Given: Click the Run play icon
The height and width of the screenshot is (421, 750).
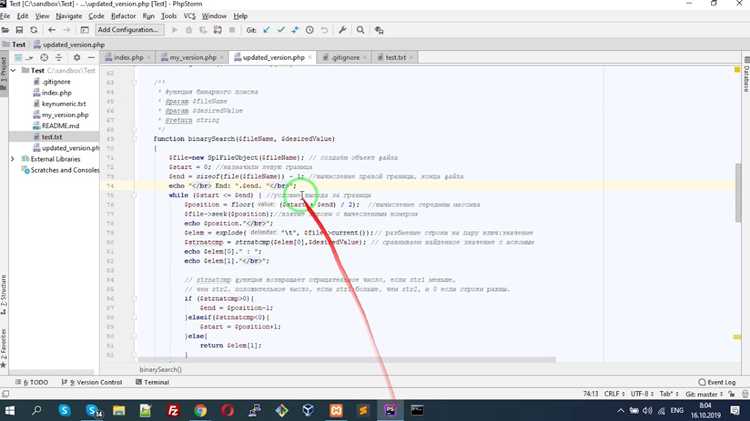Looking at the screenshot, I should [175, 30].
